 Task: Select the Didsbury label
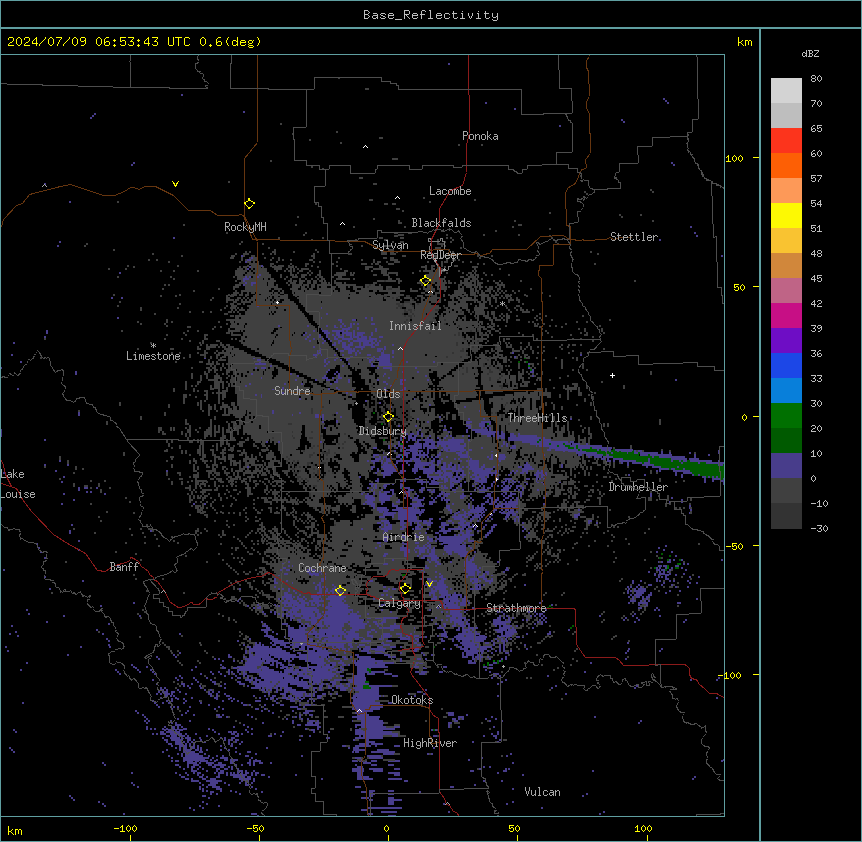pyautogui.click(x=383, y=431)
